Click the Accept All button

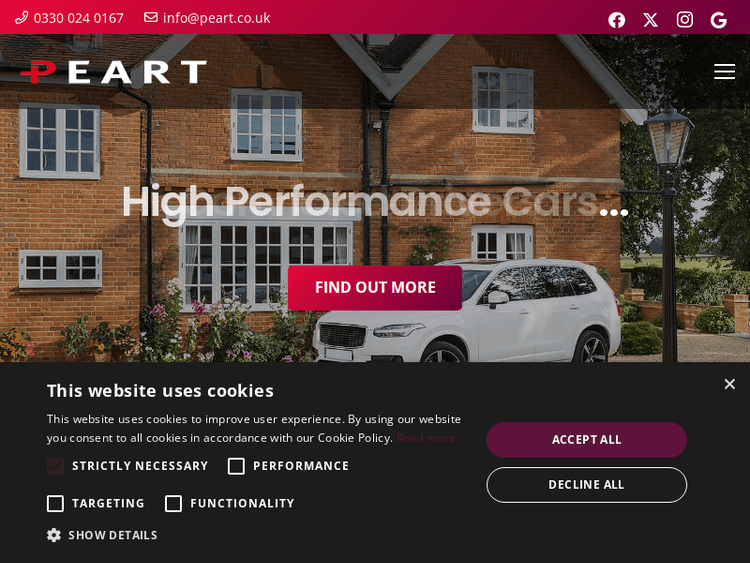pyautogui.click(x=586, y=440)
